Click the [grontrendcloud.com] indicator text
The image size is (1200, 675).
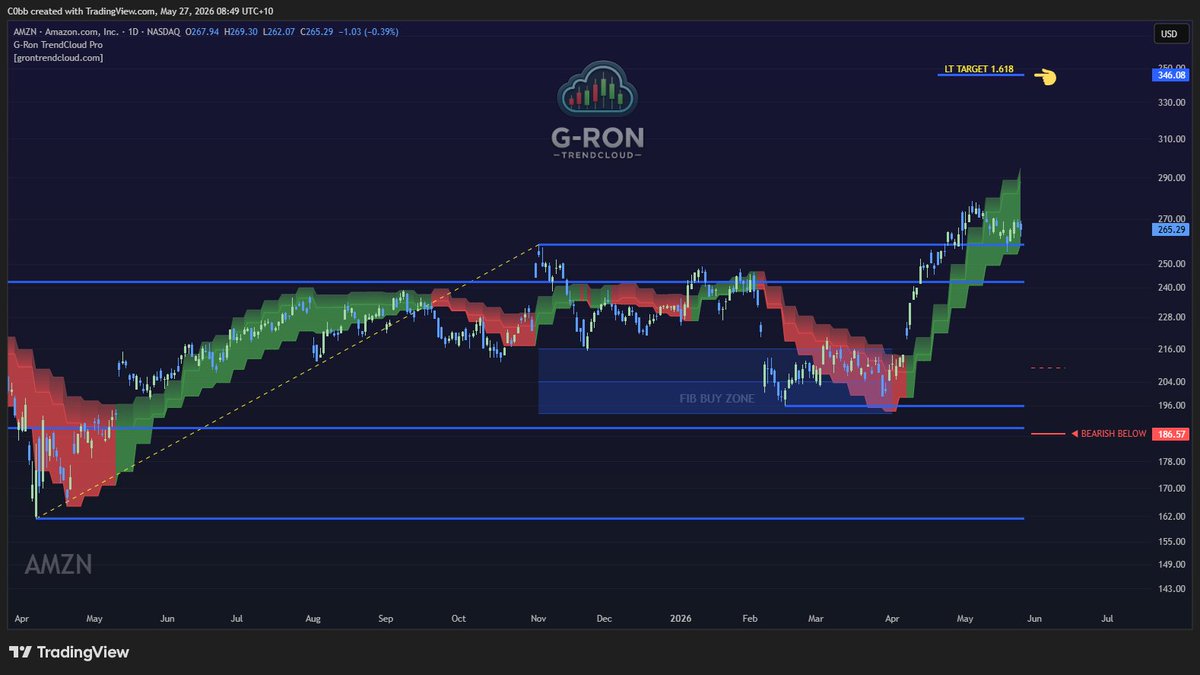58,58
